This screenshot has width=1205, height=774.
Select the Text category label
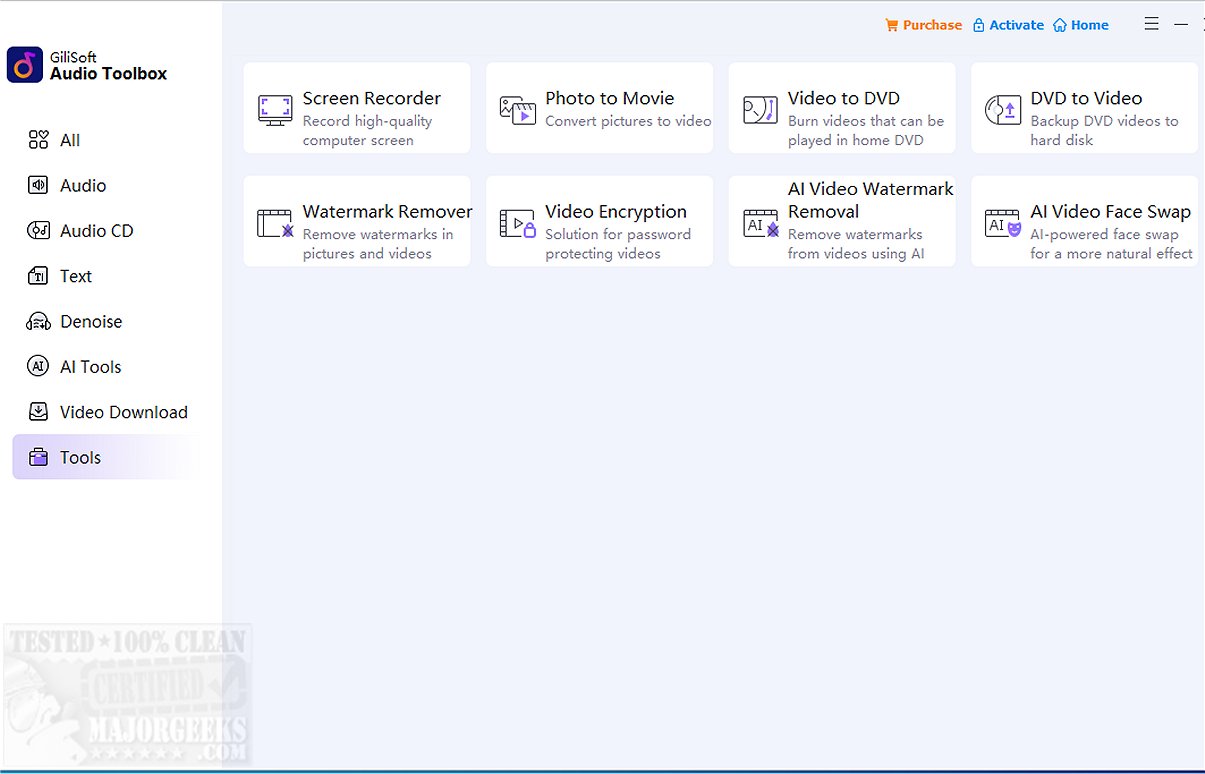click(x=76, y=276)
